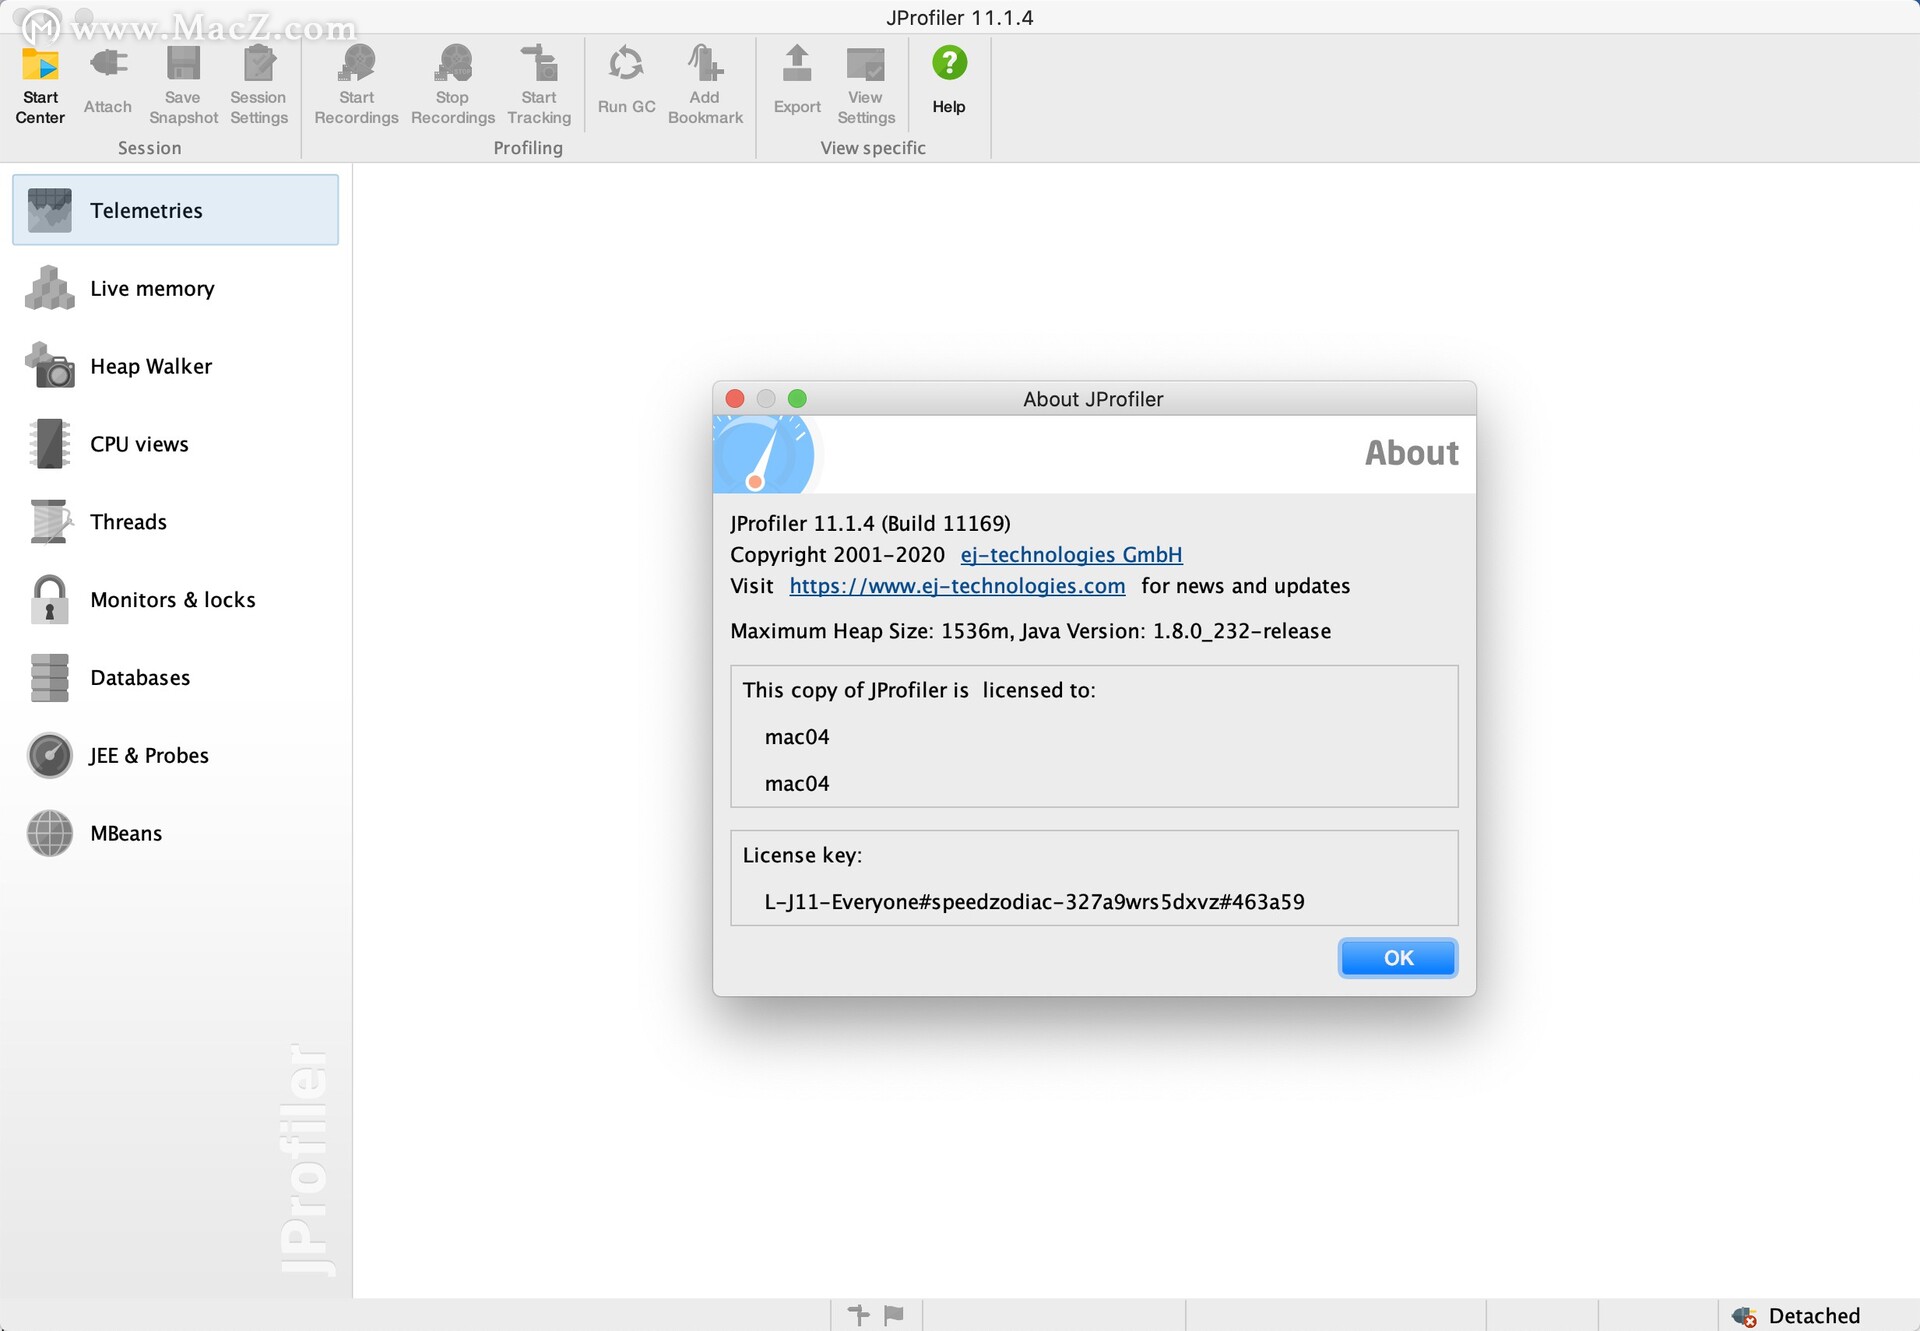Click the status bar flag icon
This screenshot has width=1920, height=1331.
click(x=894, y=1315)
